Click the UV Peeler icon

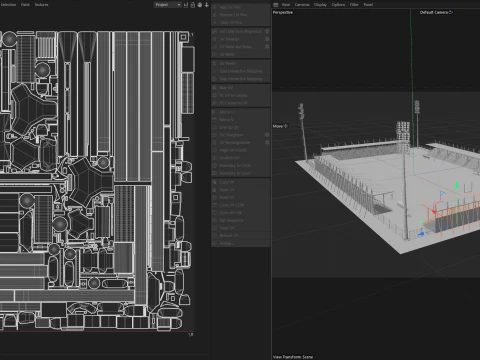pos(215,63)
